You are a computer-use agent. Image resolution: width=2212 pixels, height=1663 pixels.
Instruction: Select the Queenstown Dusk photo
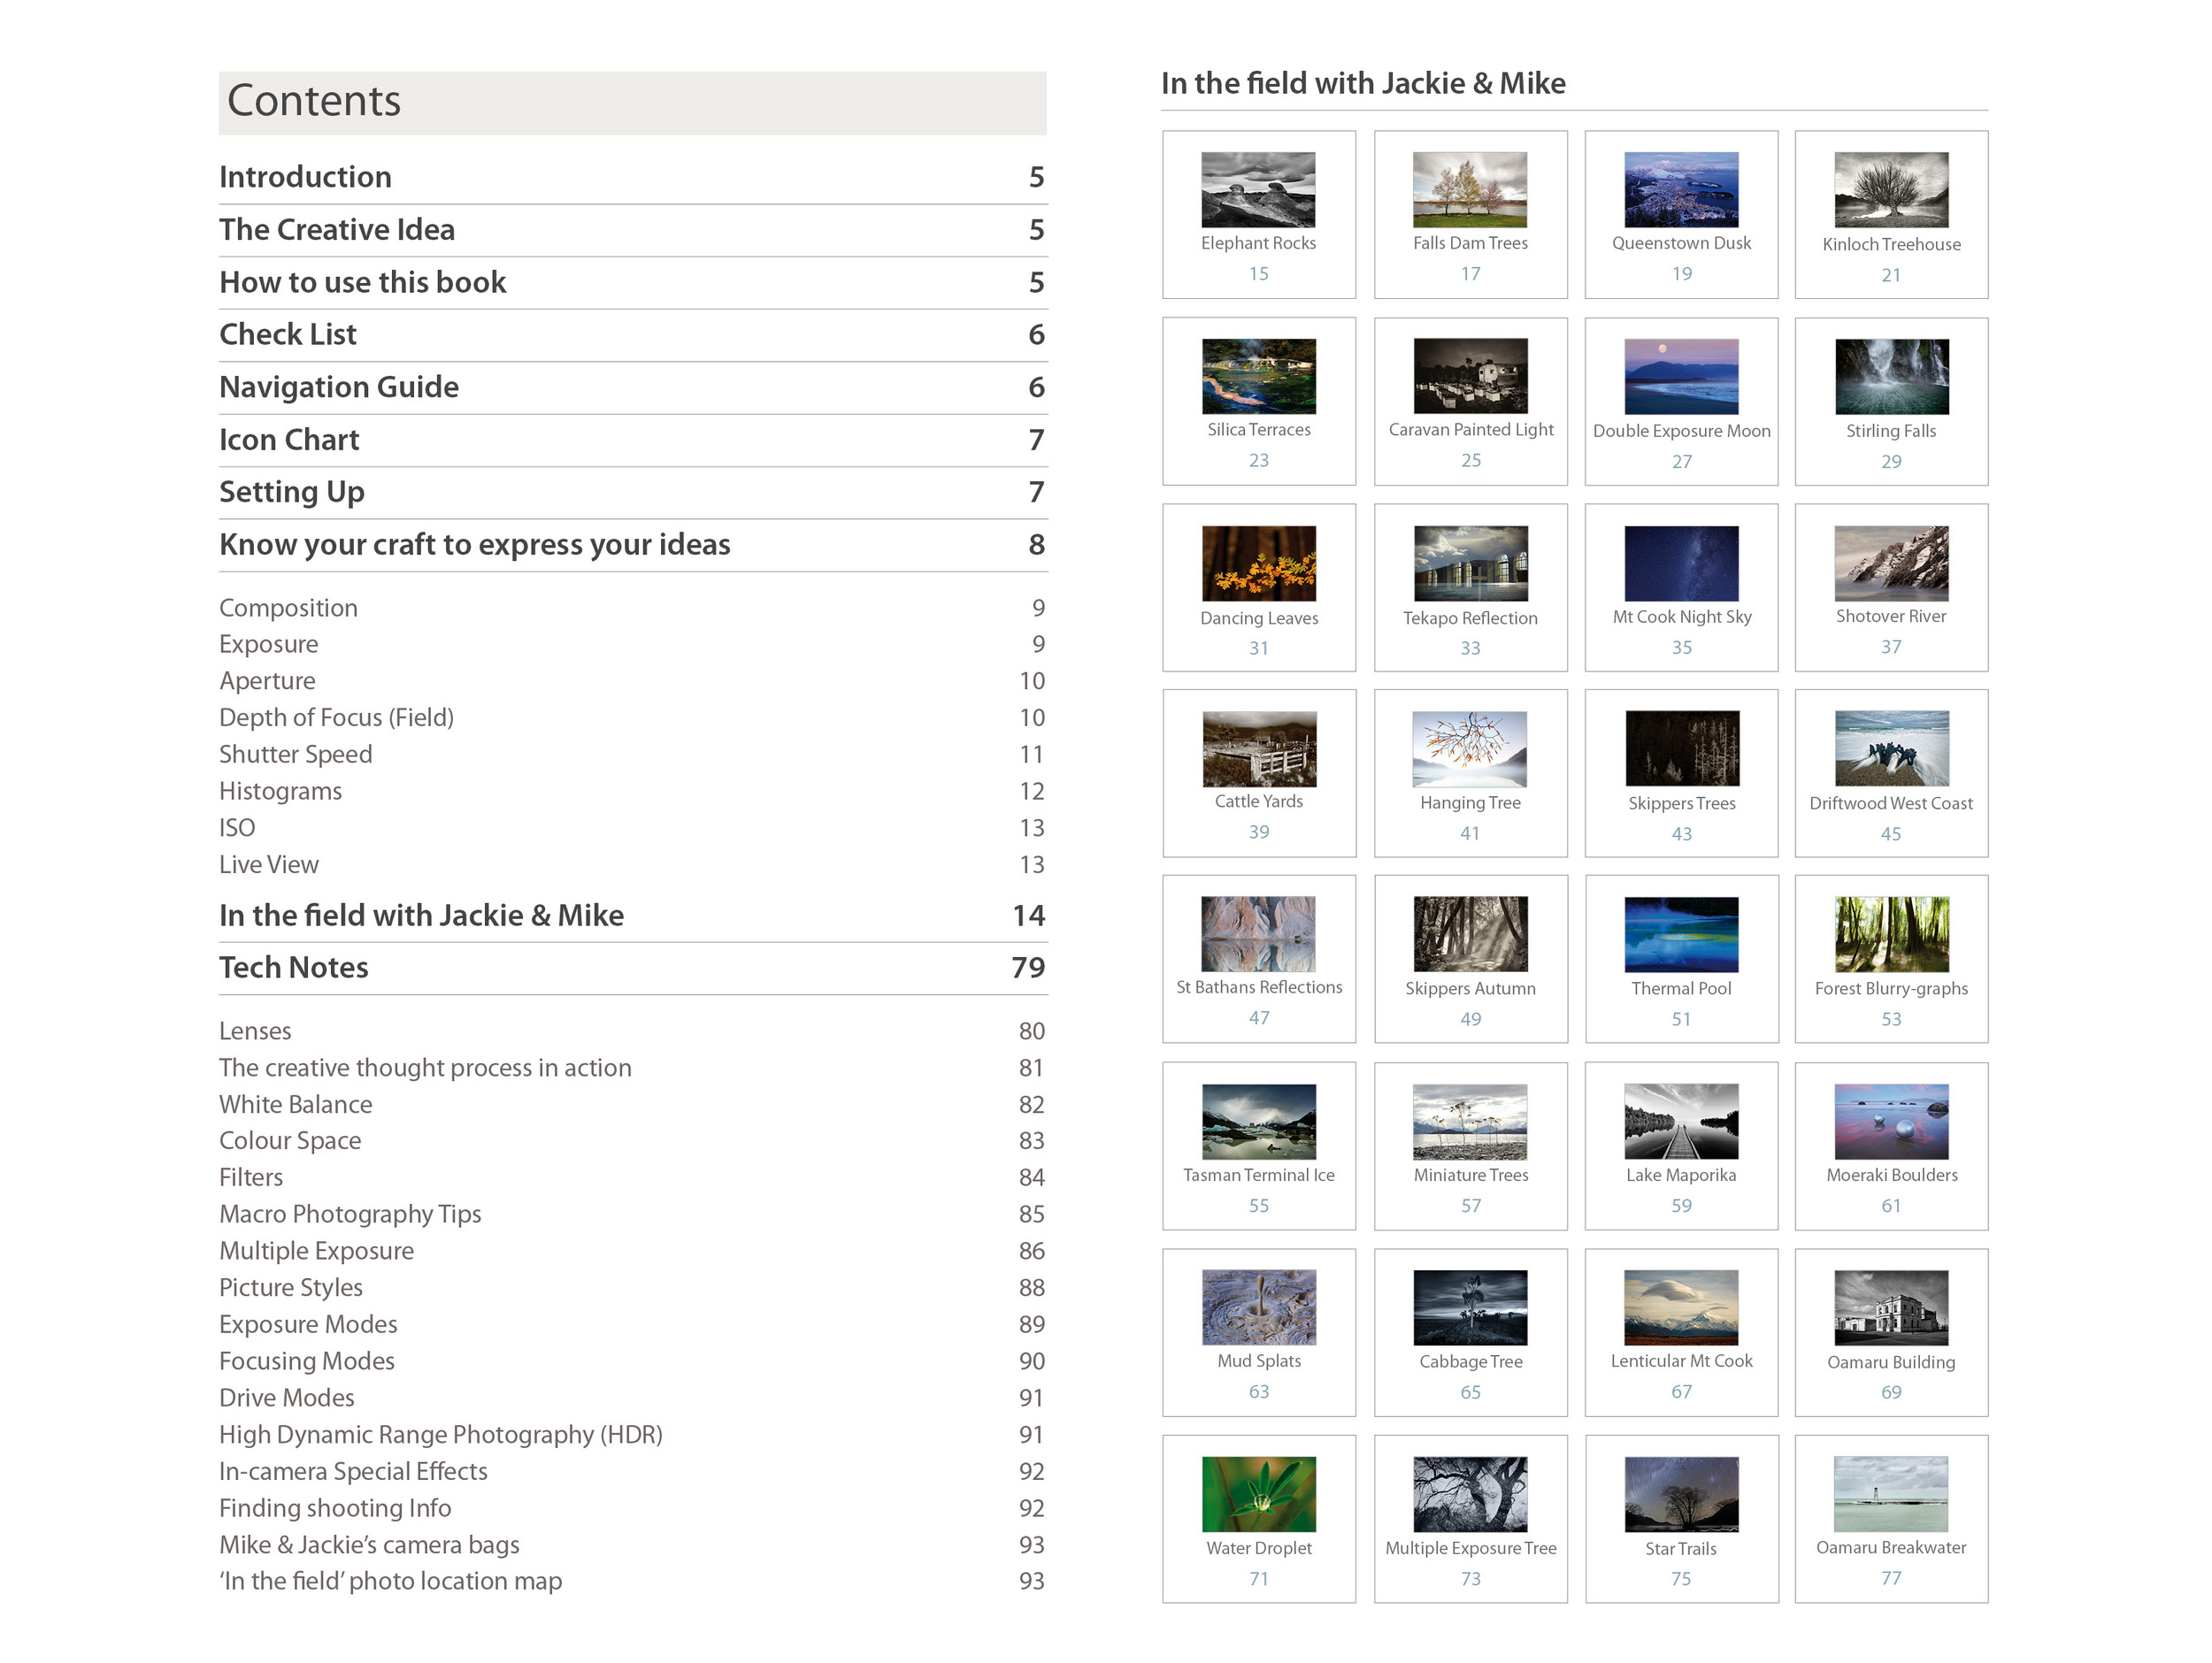point(1681,190)
